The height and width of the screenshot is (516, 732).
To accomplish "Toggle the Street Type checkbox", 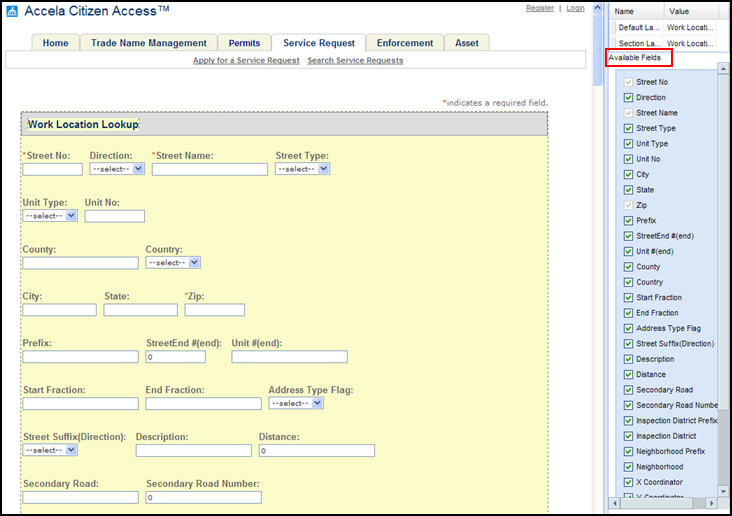I will click(x=628, y=128).
